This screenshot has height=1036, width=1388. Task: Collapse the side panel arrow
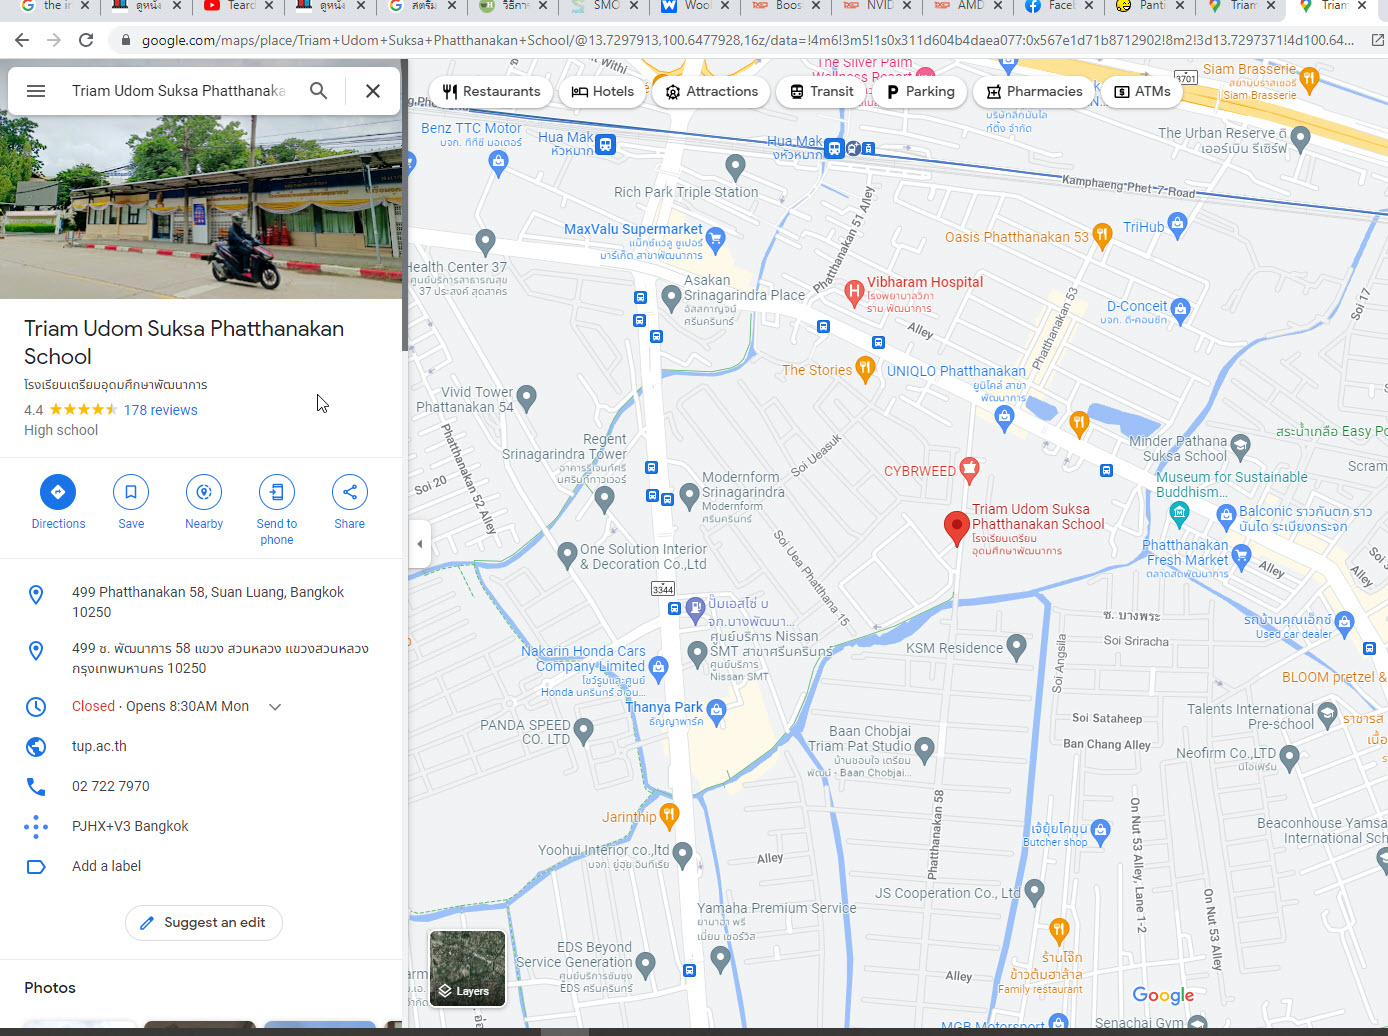click(x=420, y=544)
